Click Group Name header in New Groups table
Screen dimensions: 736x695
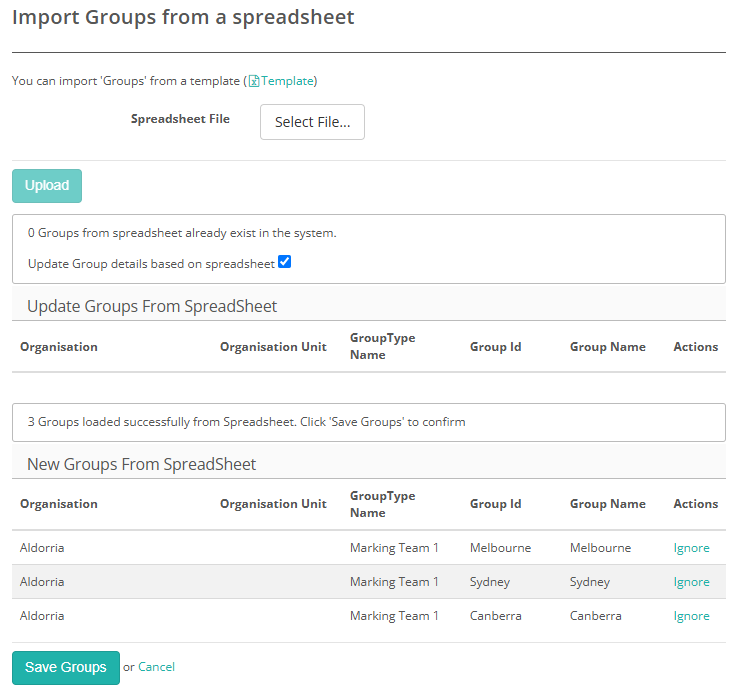[607, 504]
